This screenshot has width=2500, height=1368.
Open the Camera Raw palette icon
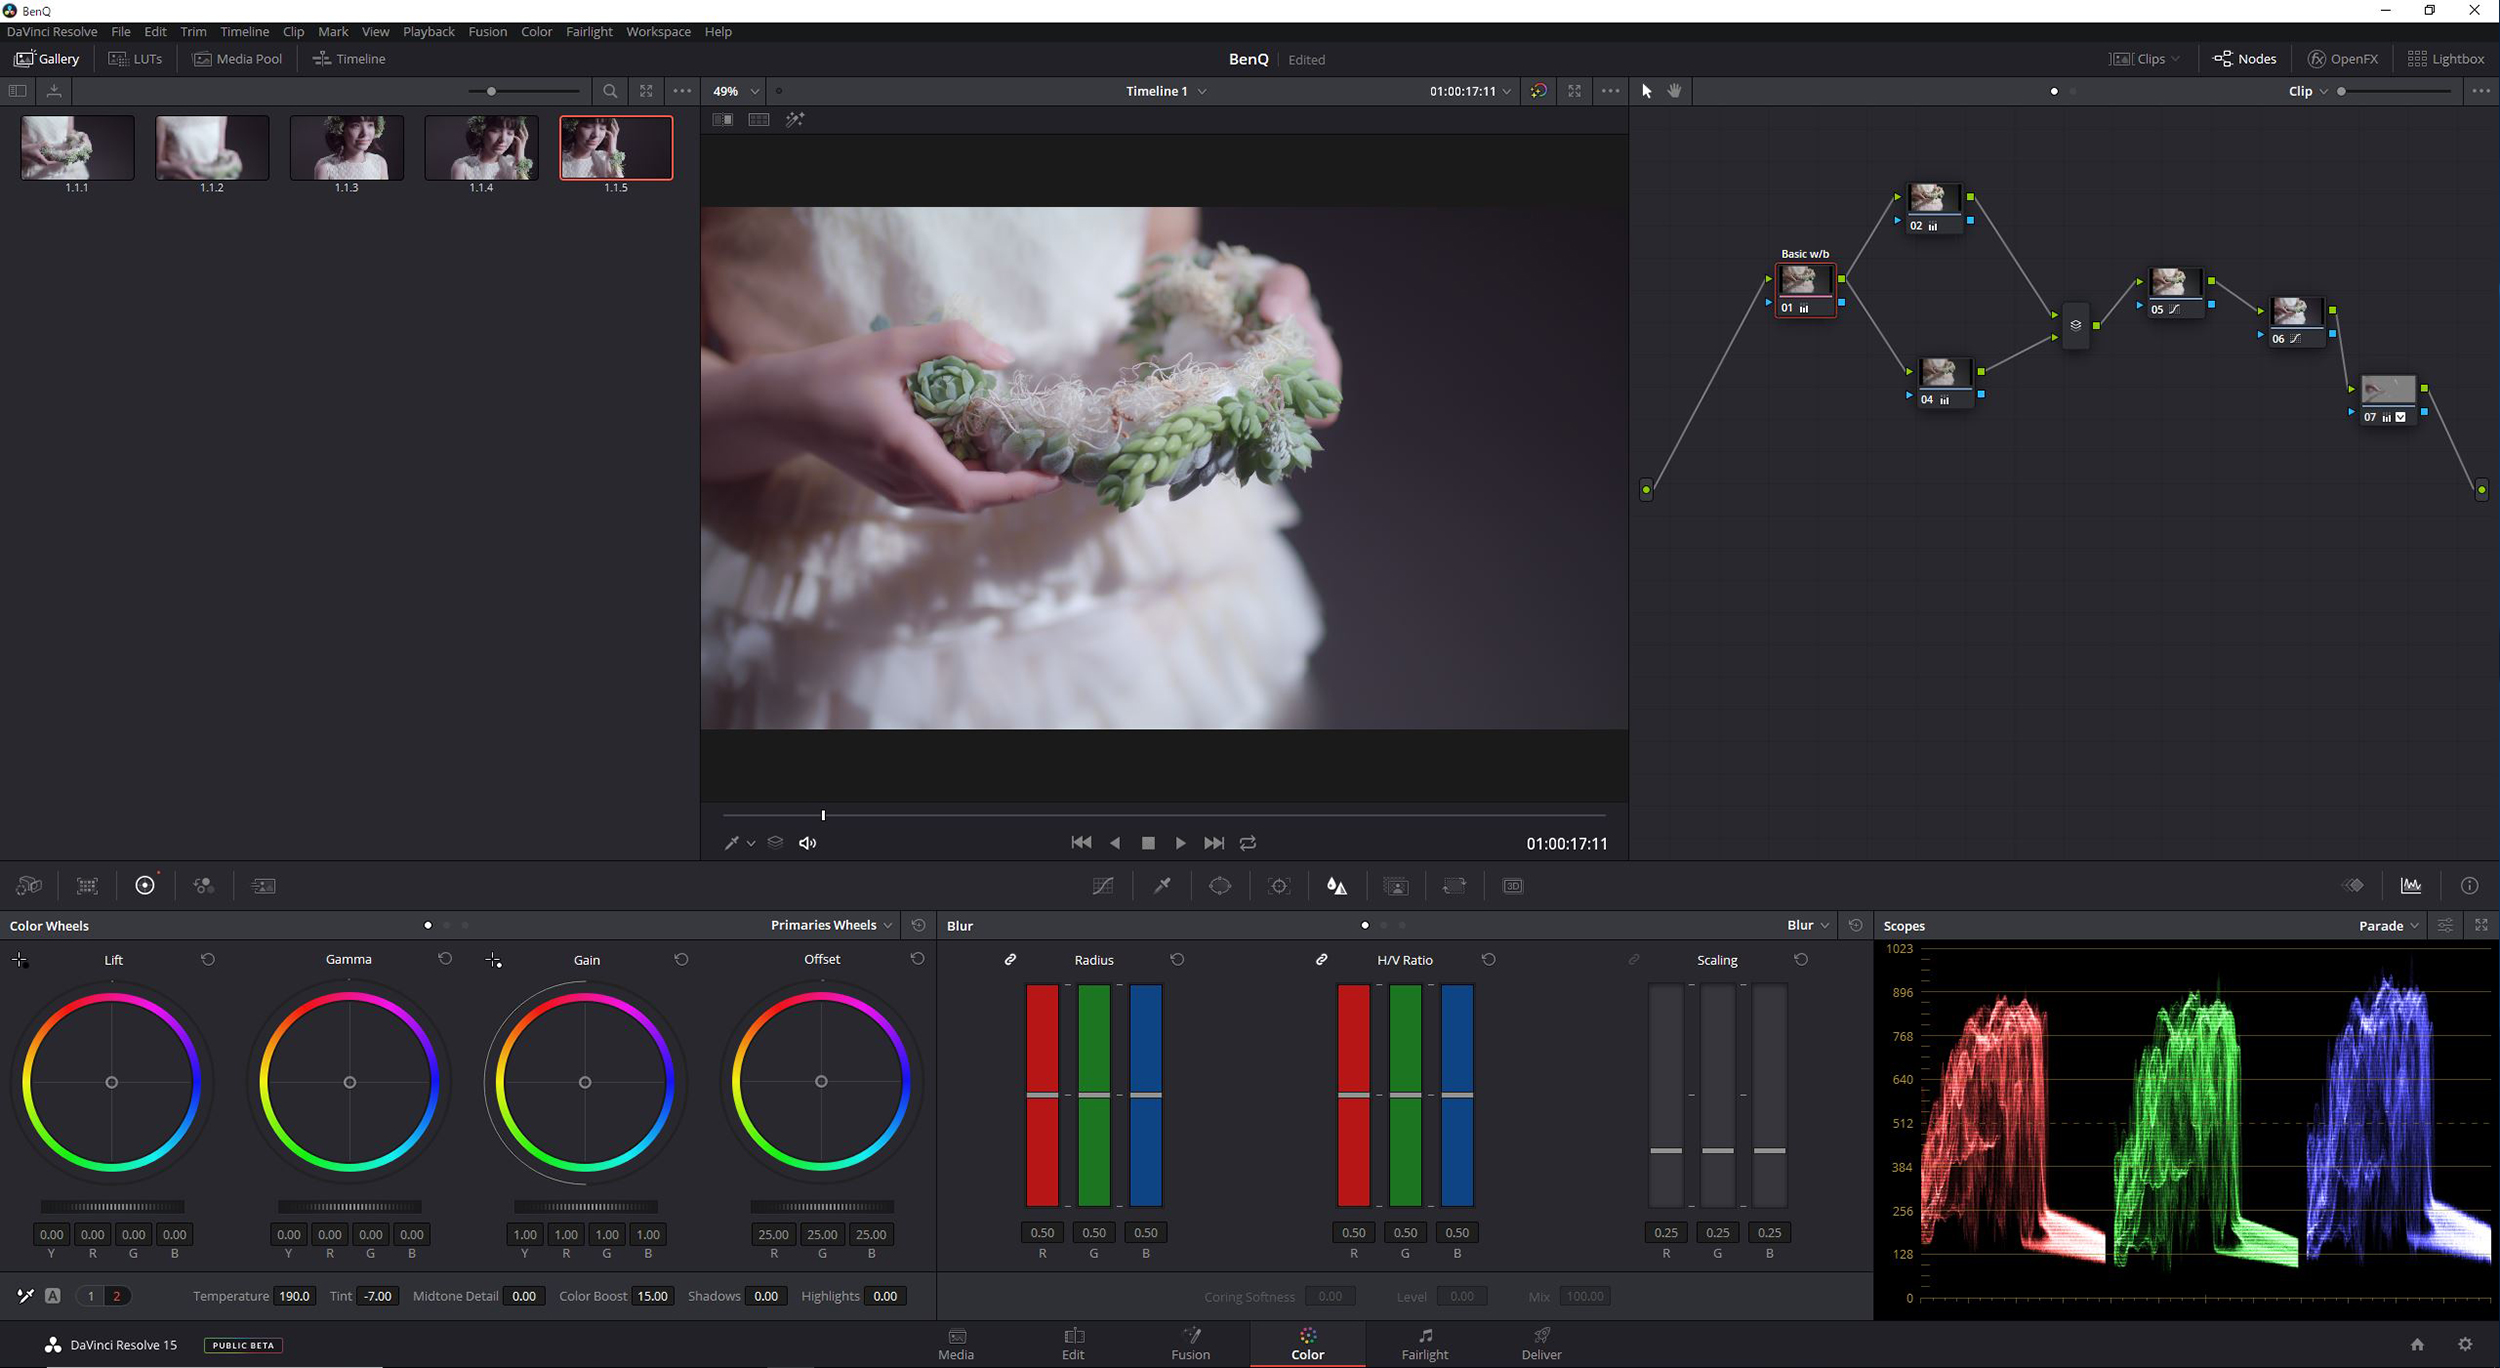(29, 886)
